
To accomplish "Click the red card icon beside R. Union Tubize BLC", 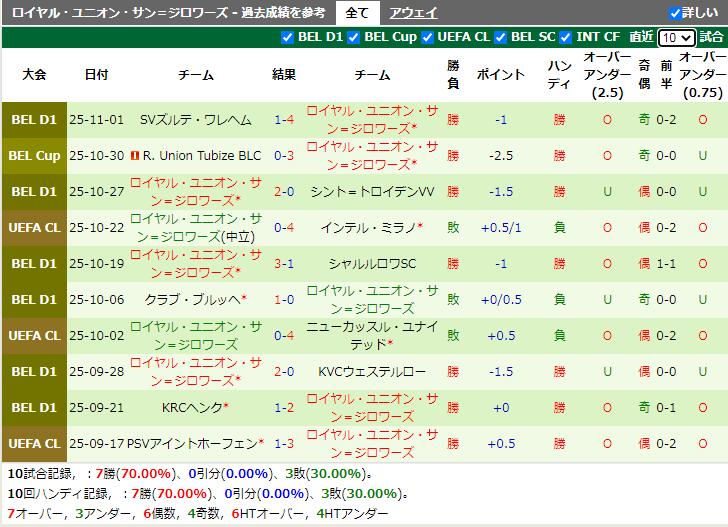I will (135, 156).
